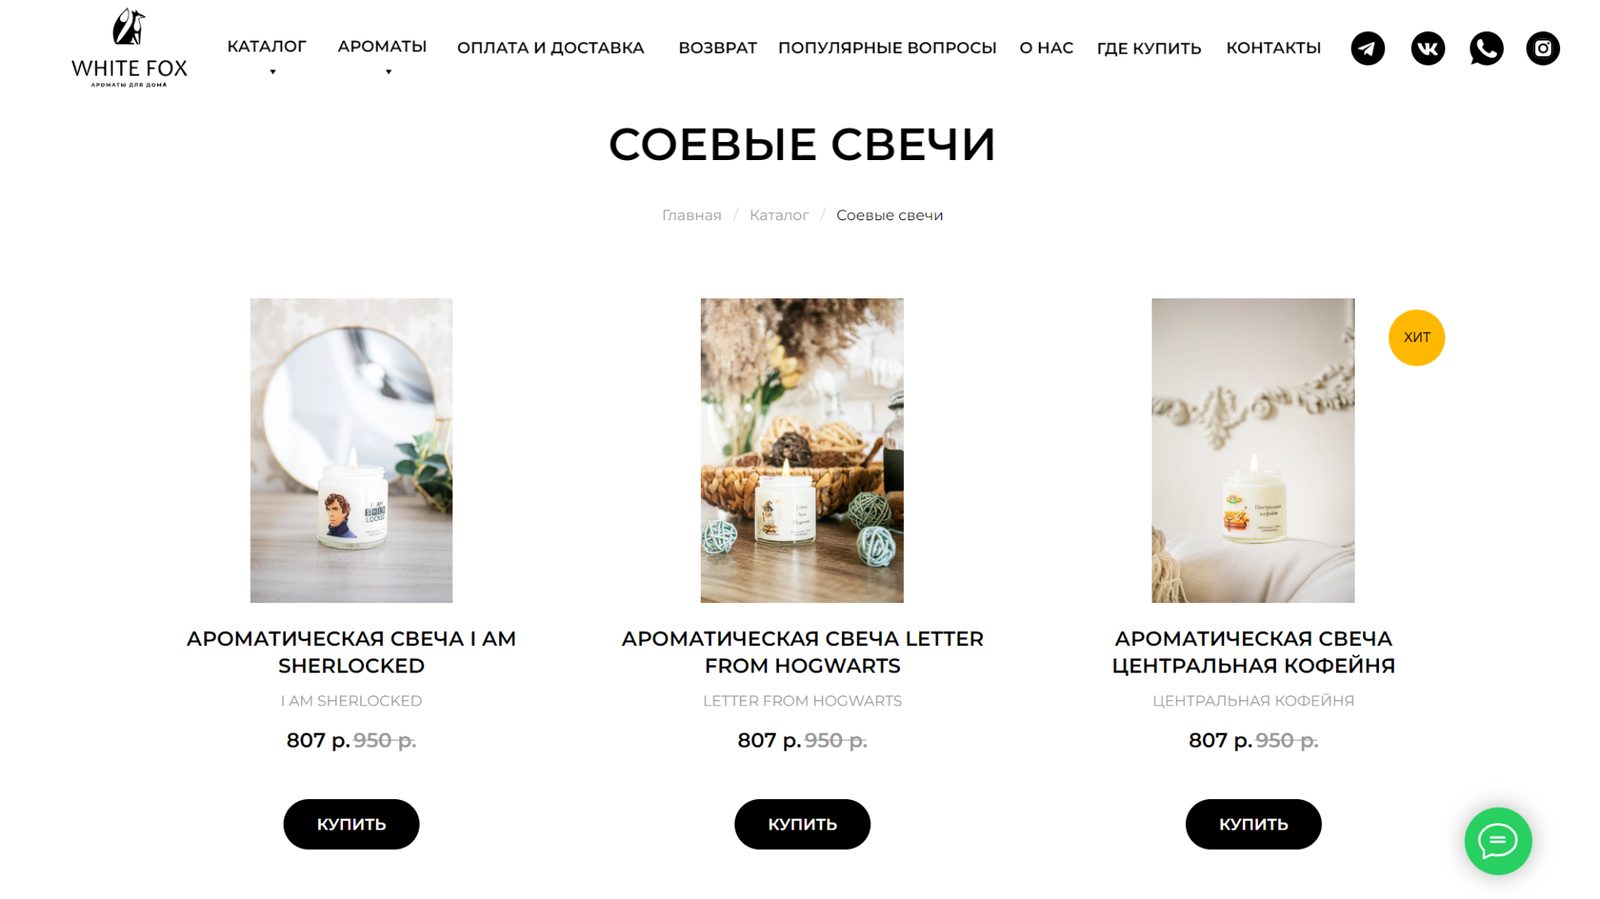1600x899 pixels.
Task: Open the Telegram social icon
Action: [x=1367, y=48]
